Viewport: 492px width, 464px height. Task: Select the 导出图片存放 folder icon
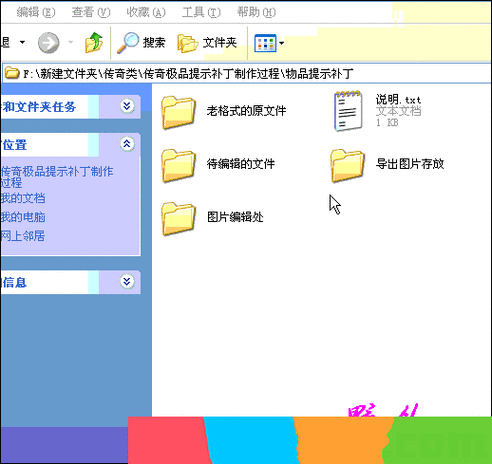(x=348, y=166)
